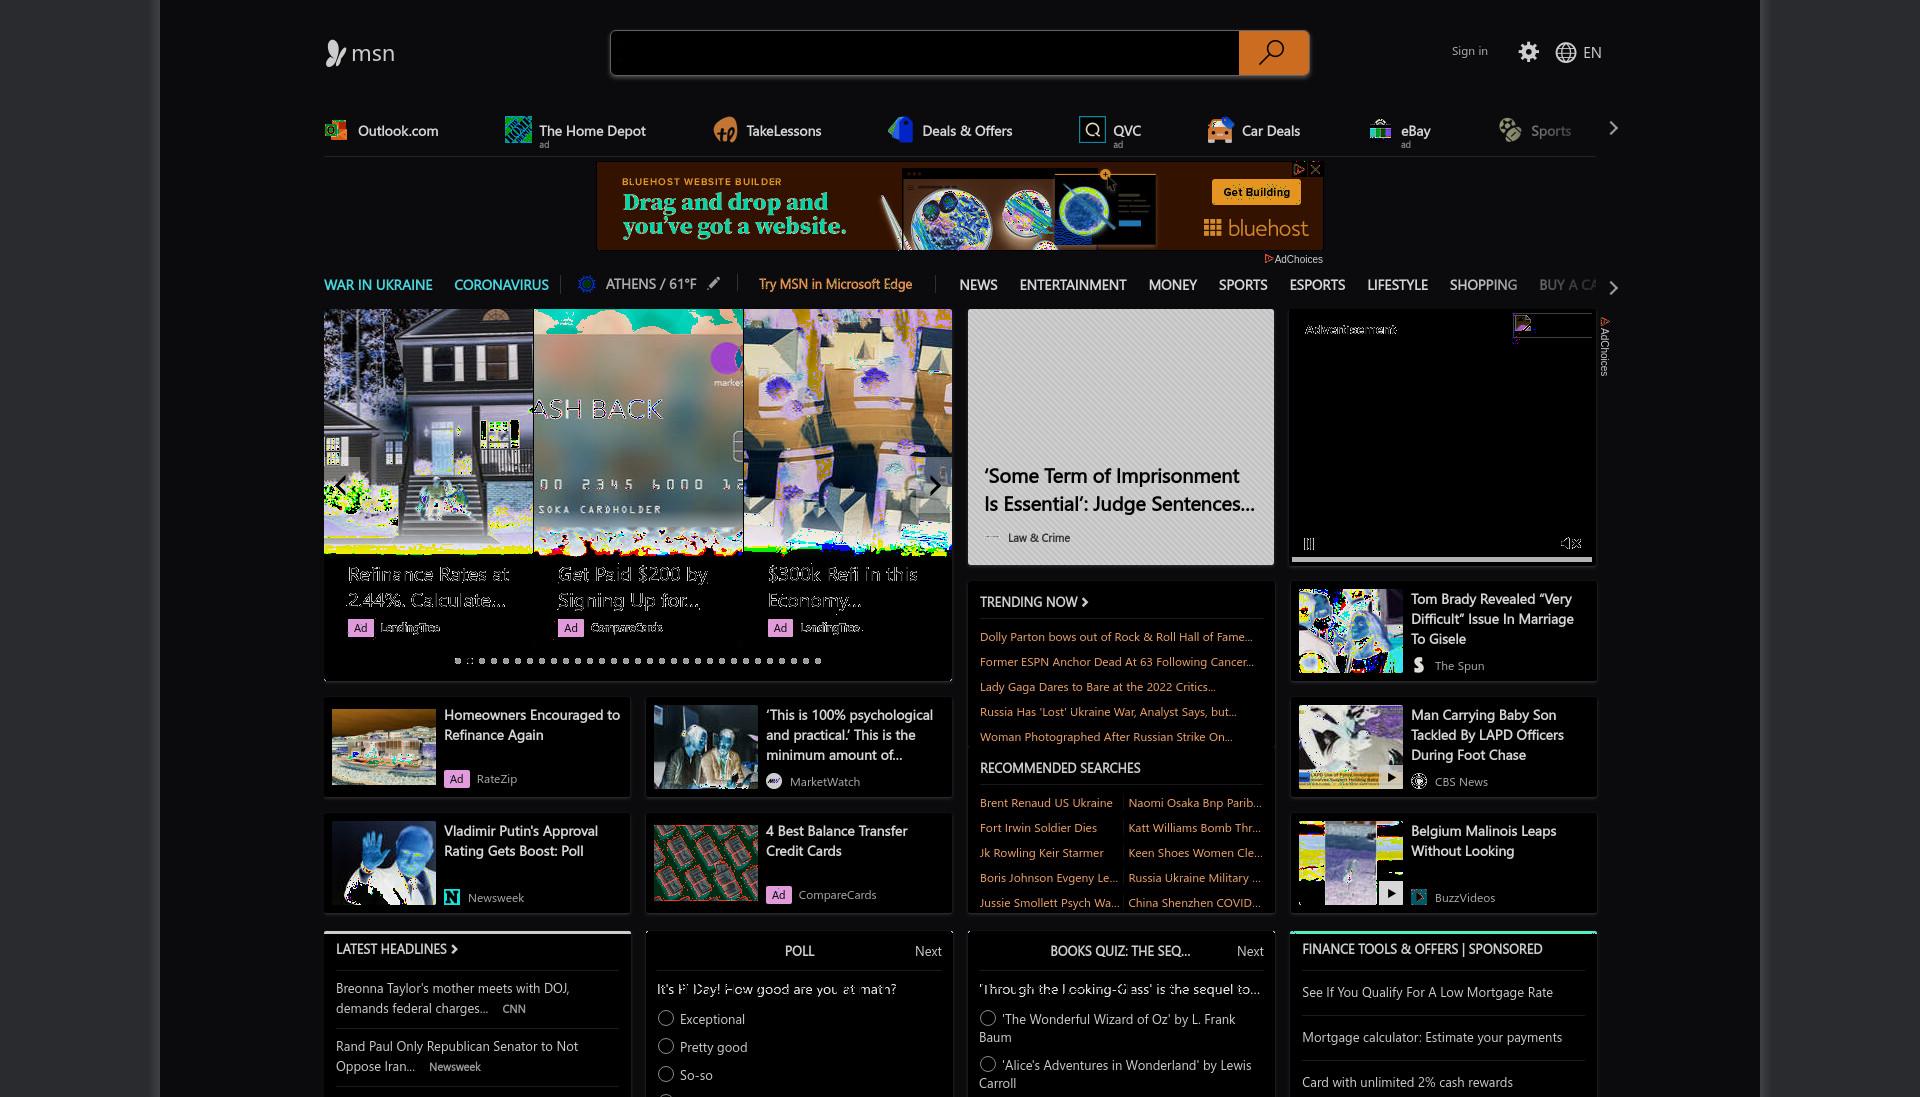The width and height of the screenshot is (1920, 1097).
Task: Play the Belgium Malinois video
Action: (1390, 893)
